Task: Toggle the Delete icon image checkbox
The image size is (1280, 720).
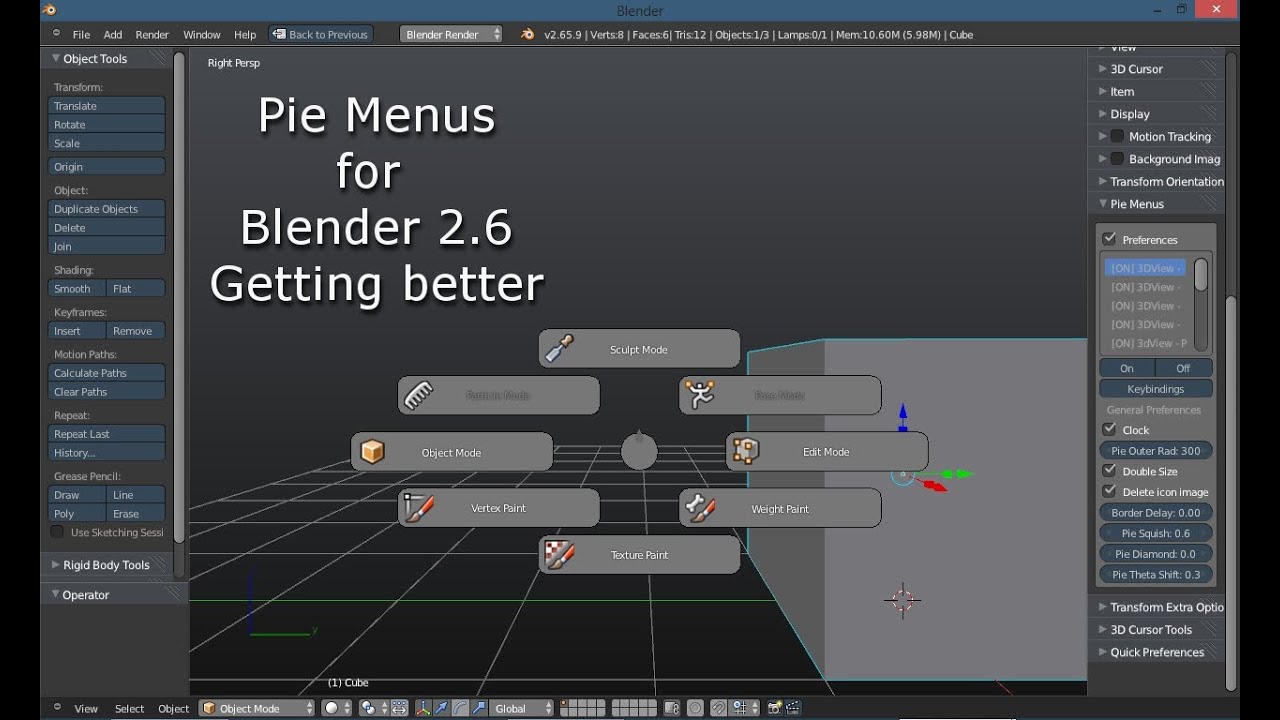Action: pyautogui.click(x=1109, y=492)
